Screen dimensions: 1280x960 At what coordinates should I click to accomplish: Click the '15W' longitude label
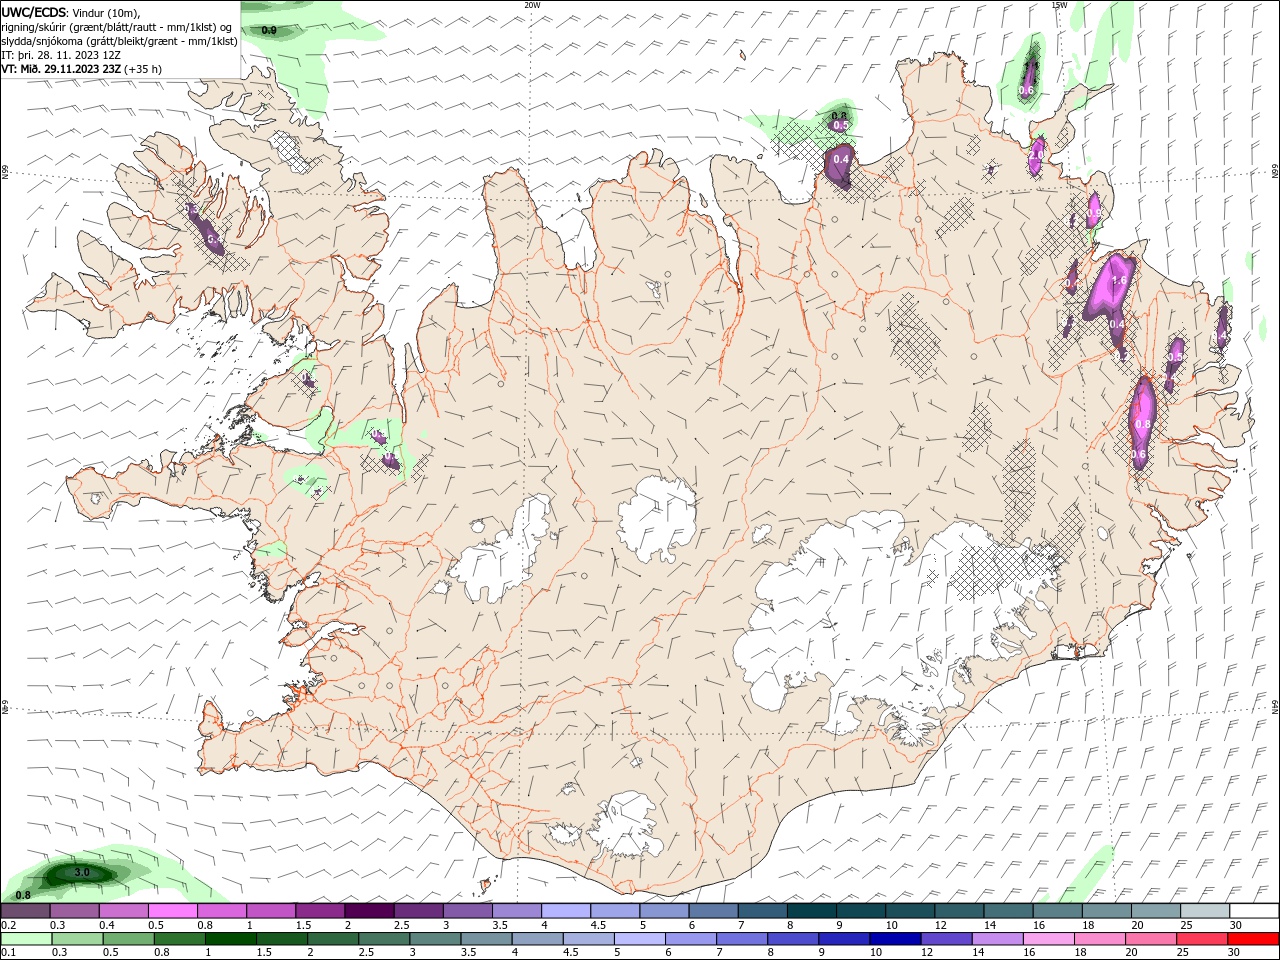click(x=1058, y=5)
